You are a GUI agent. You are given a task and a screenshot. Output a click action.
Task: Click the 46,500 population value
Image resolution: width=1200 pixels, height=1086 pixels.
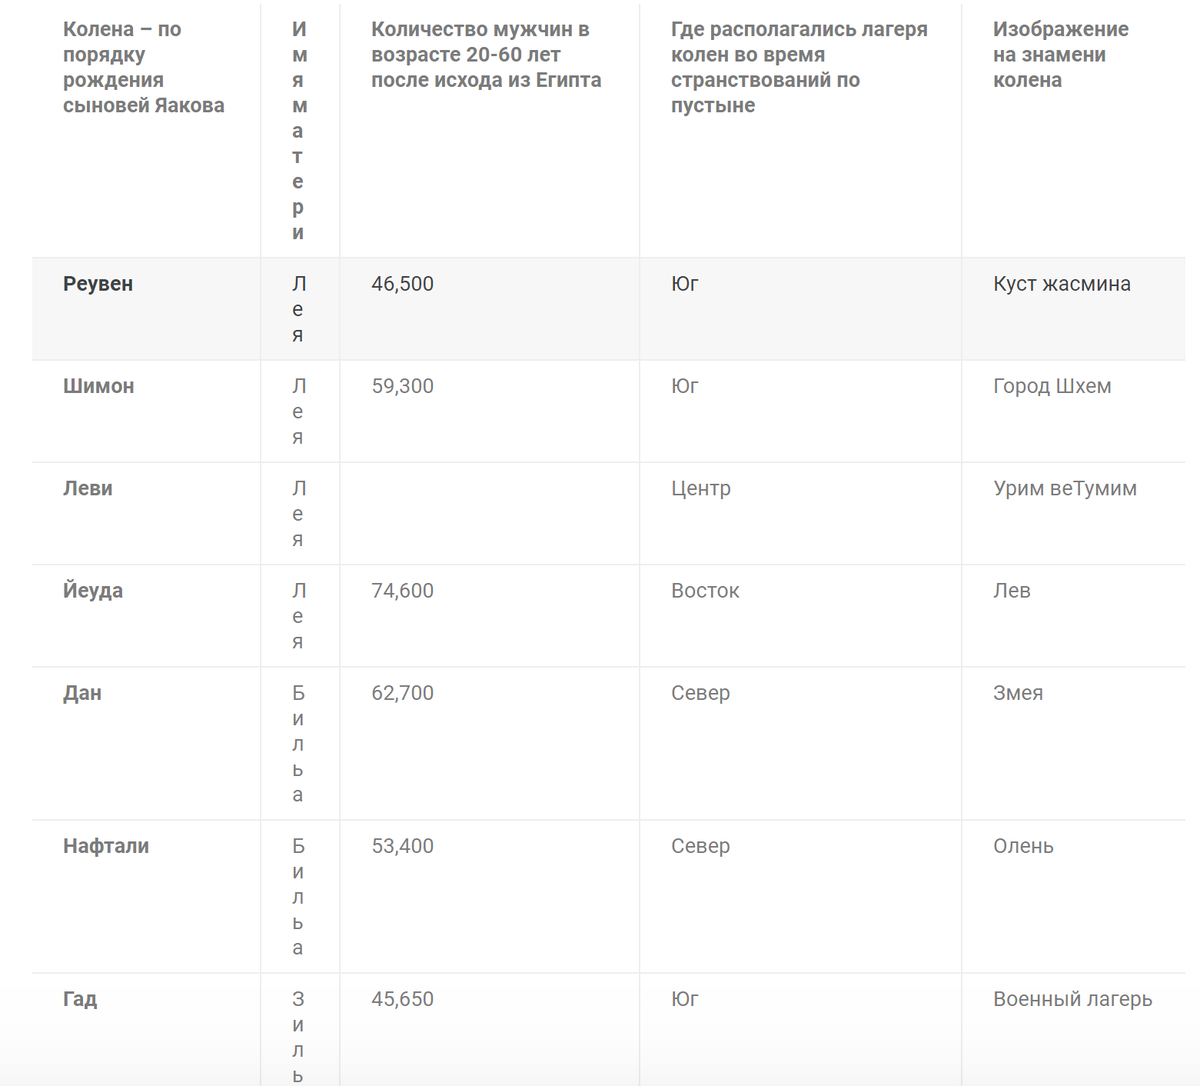coord(402,284)
